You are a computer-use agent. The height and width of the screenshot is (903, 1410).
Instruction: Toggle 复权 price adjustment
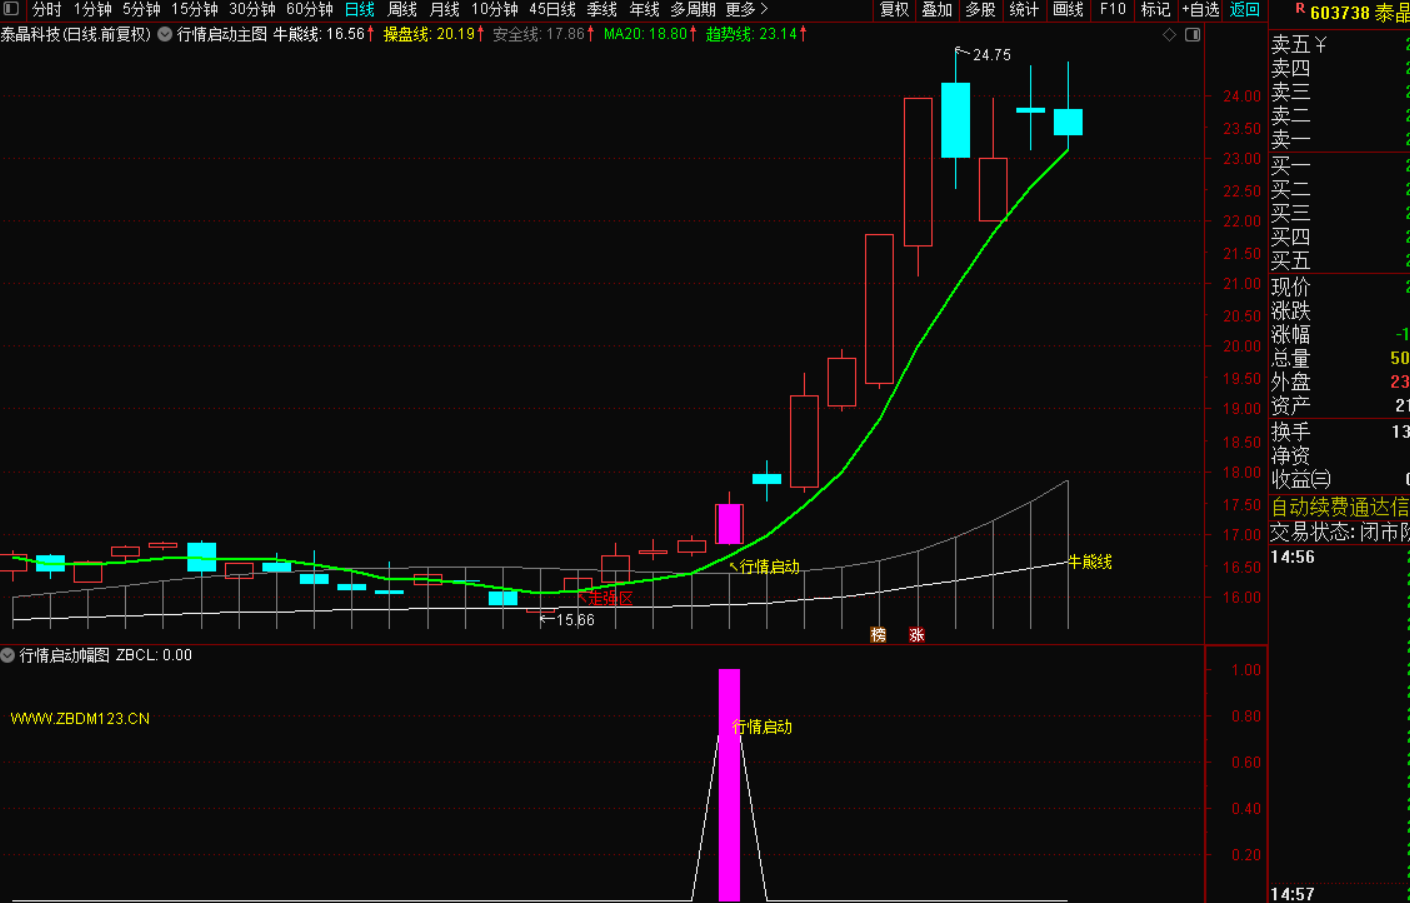click(894, 9)
